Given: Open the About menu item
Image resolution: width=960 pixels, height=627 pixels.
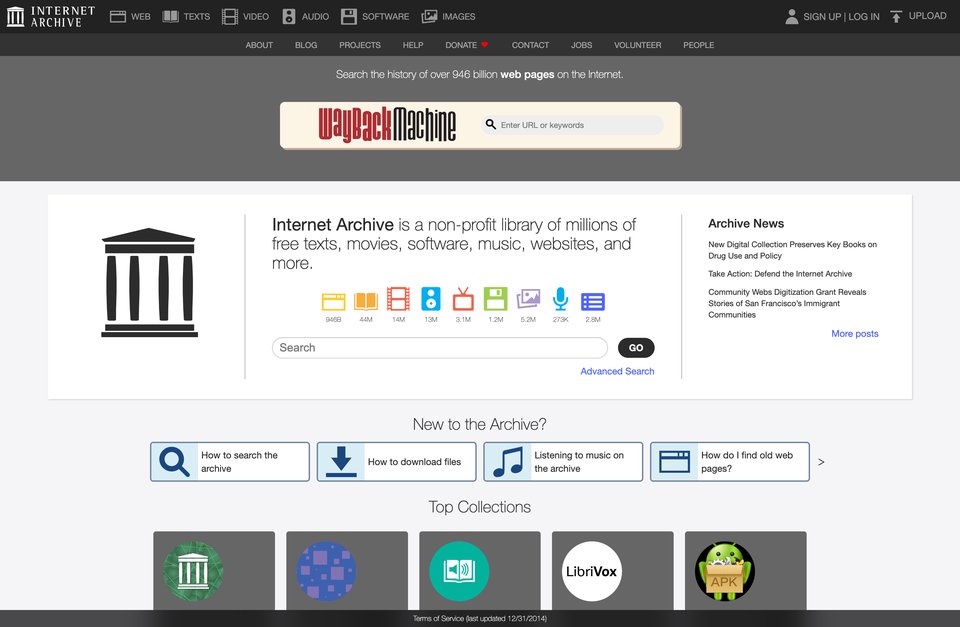Looking at the screenshot, I should coord(259,45).
